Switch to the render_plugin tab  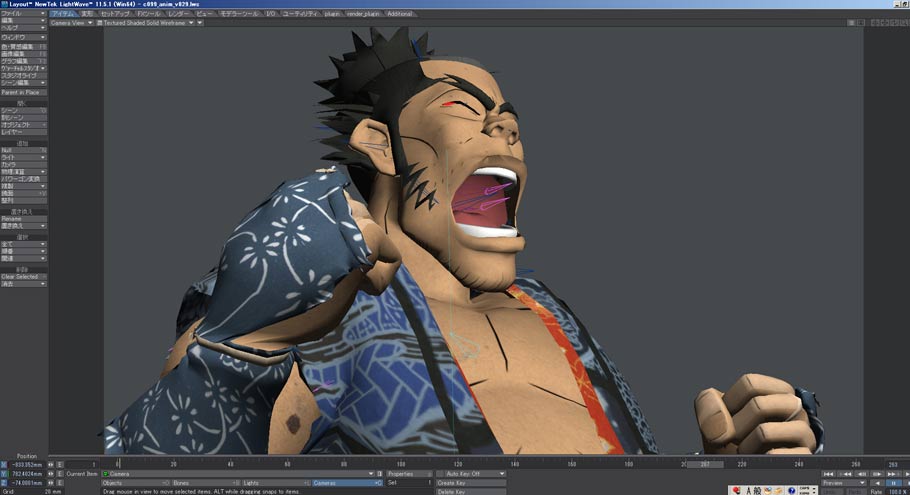[363, 14]
